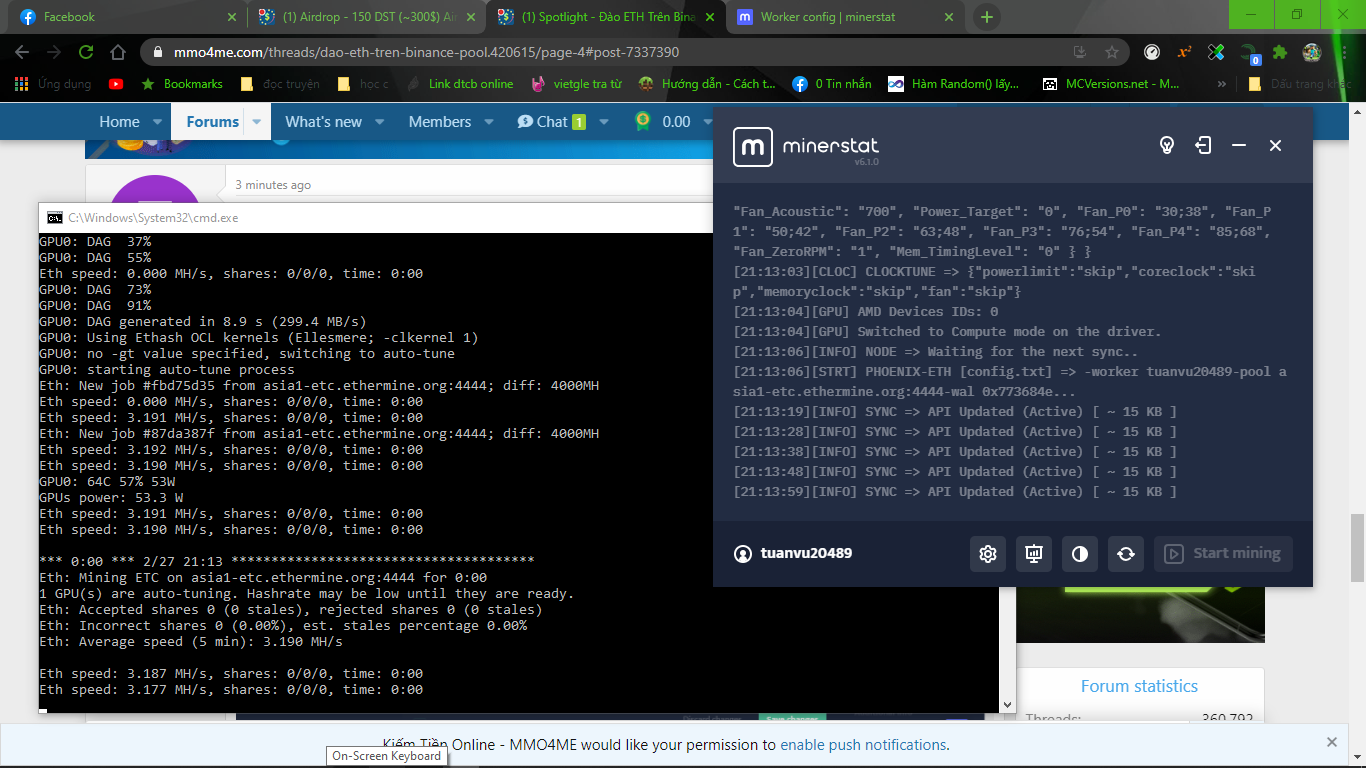1366x768 pixels.
Task: Click the address bar site lock icon
Action: pyautogui.click(x=157, y=52)
